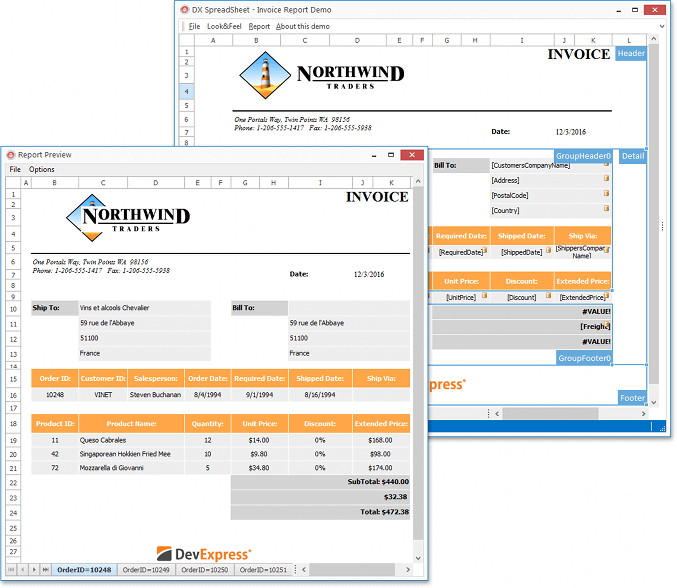Click the Total $472.38 cell
The image size is (677, 588).
click(320, 512)
